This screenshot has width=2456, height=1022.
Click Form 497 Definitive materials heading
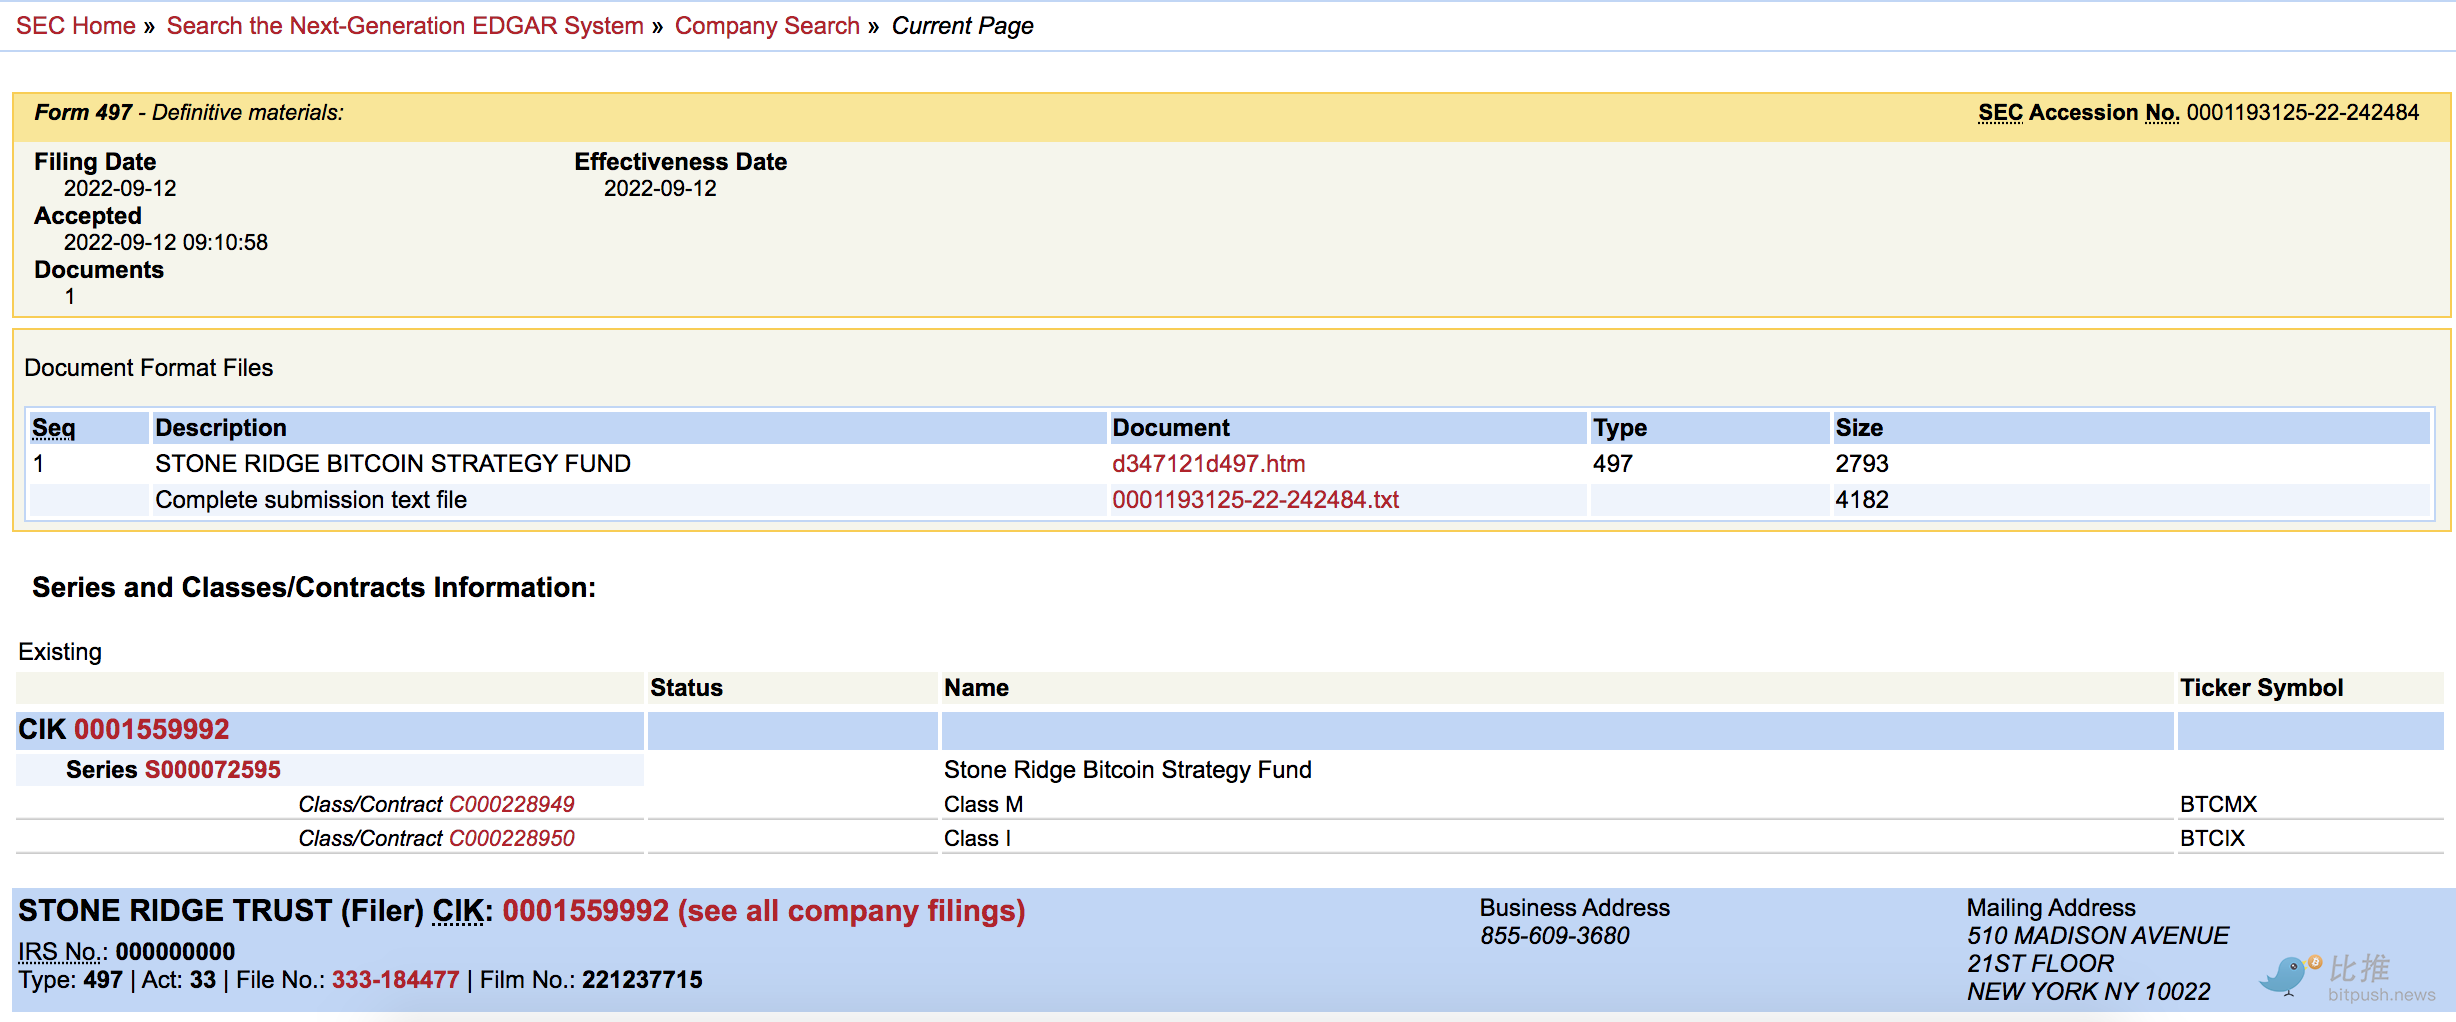point(188,113)
